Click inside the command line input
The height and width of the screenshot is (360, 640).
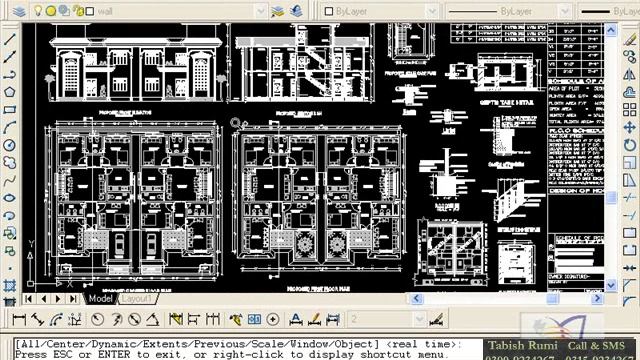pyautogui.click(x=248, y=349)
